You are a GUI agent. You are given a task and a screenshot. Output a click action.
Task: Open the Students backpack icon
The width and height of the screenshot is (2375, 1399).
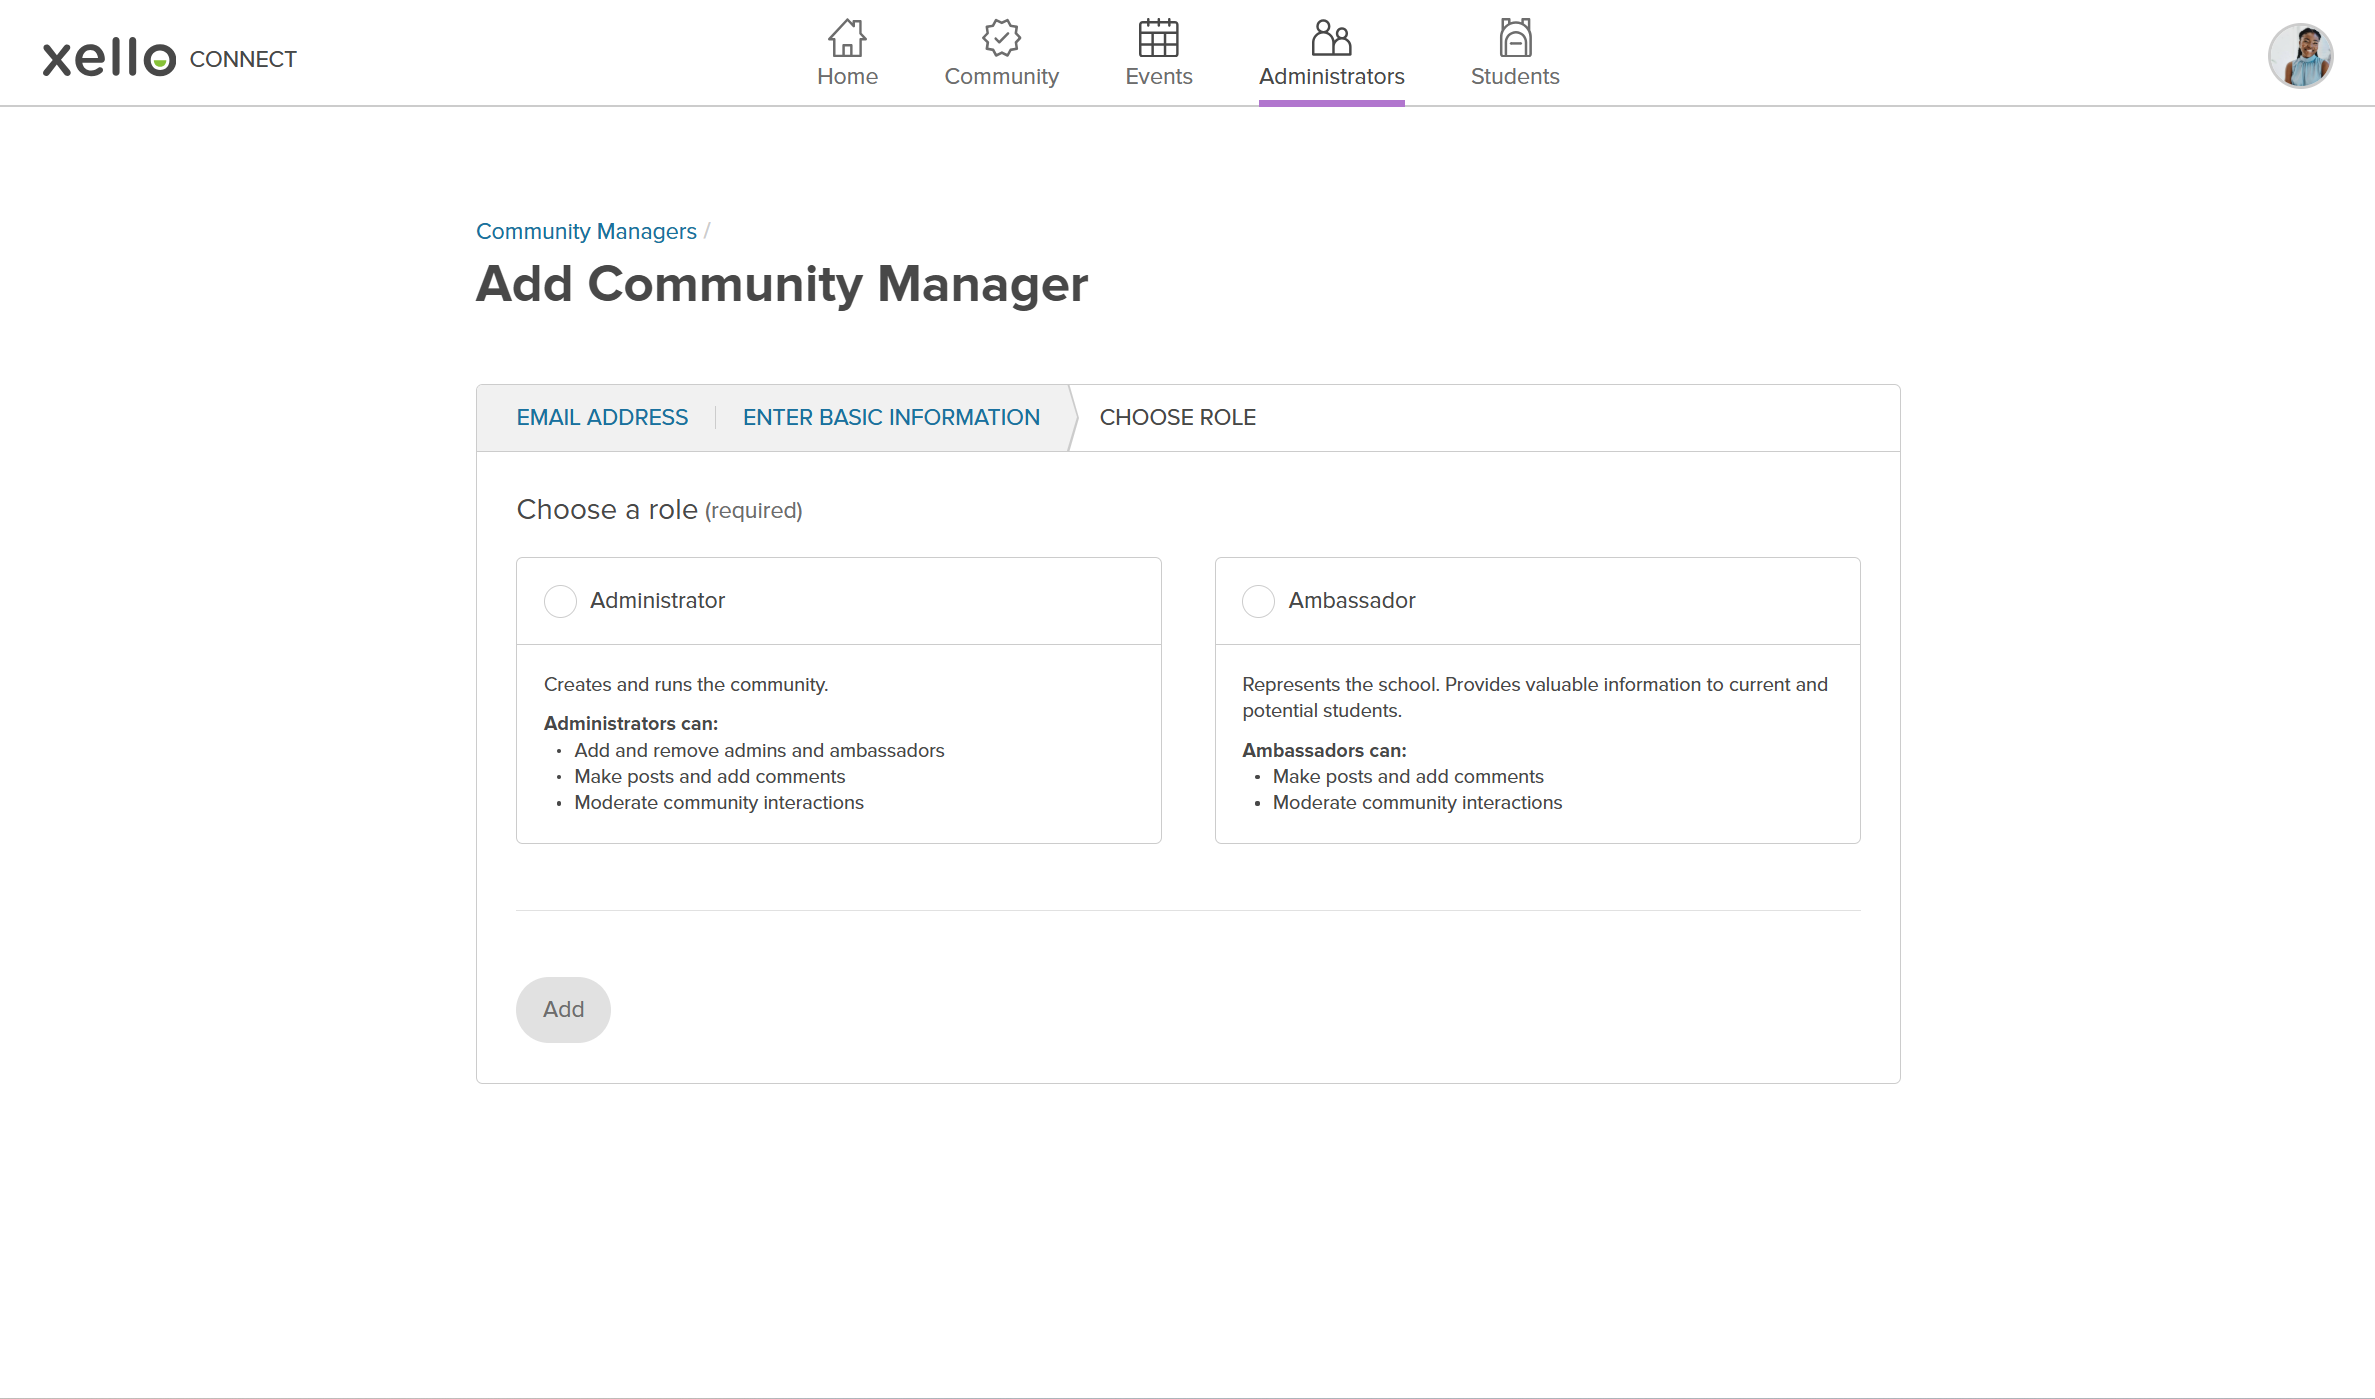(x=1514, y=38)
